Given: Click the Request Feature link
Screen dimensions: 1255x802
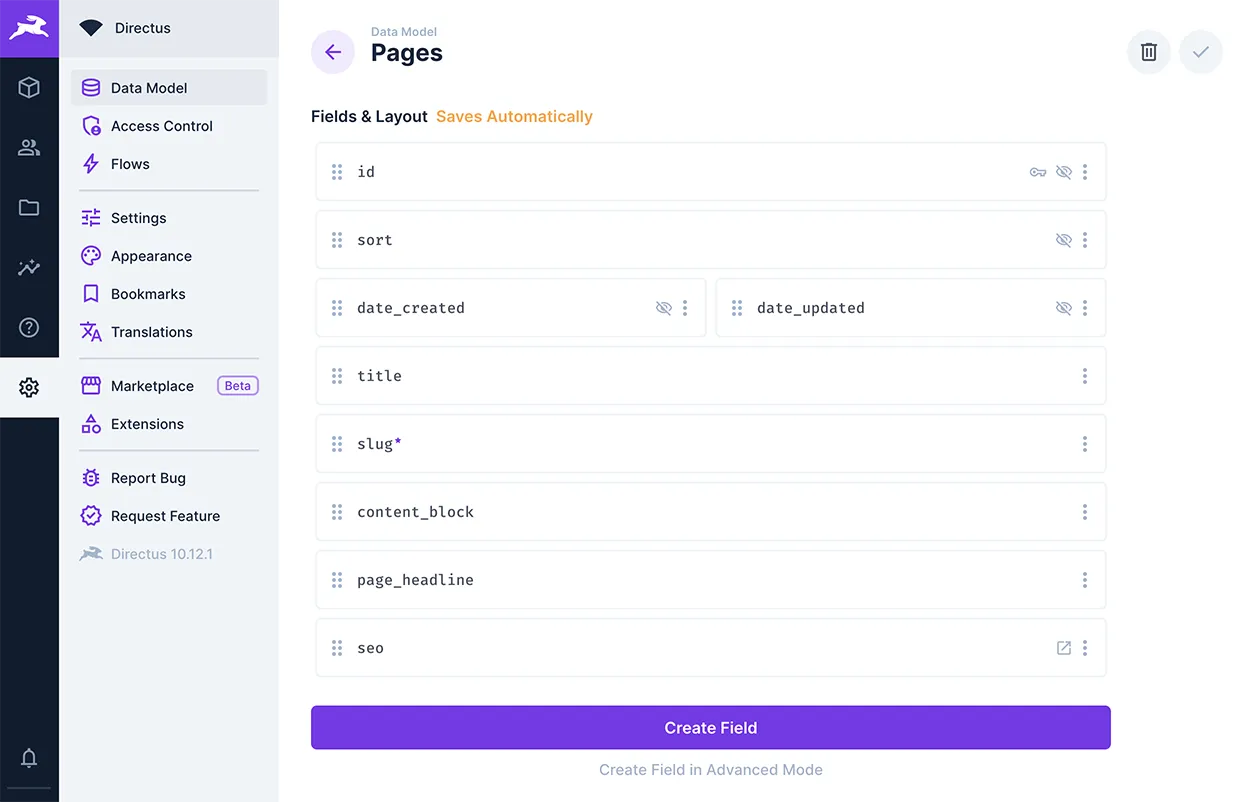Looking at the screenshot, I should pos(169,516).
